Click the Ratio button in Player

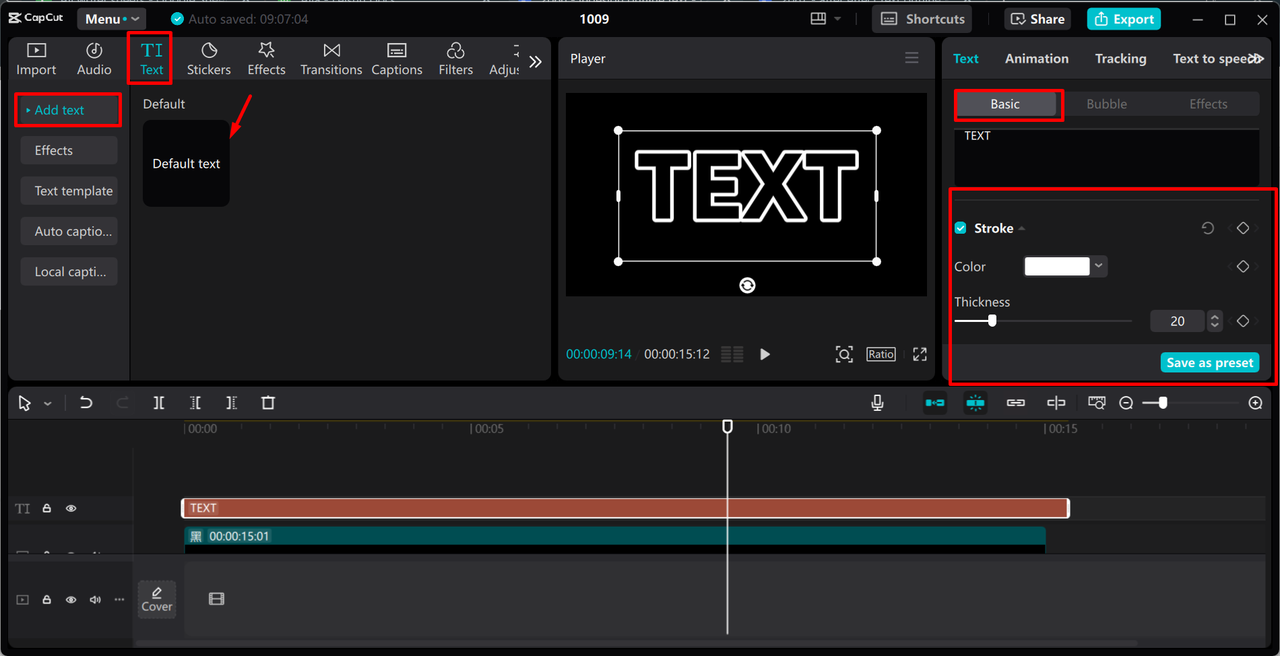pyautogui.click(x=881, y=354)
